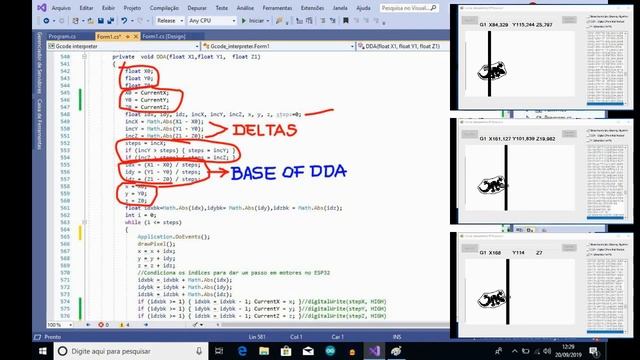
Task: Open the Release configuration dropdown
Action: tap(170, 20)
